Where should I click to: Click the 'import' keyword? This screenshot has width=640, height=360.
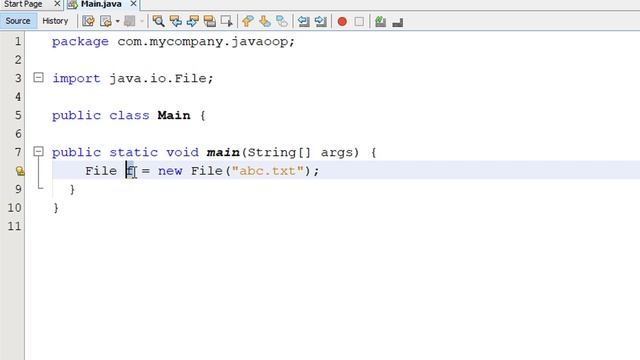[76, 78]
